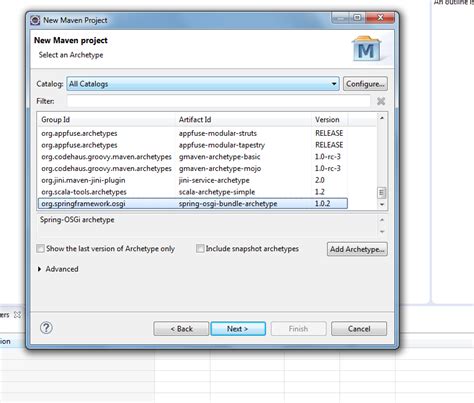Click the org.springframework.osgi group id
Viewport: 474px width, 403px height.
tap(83, 204)
